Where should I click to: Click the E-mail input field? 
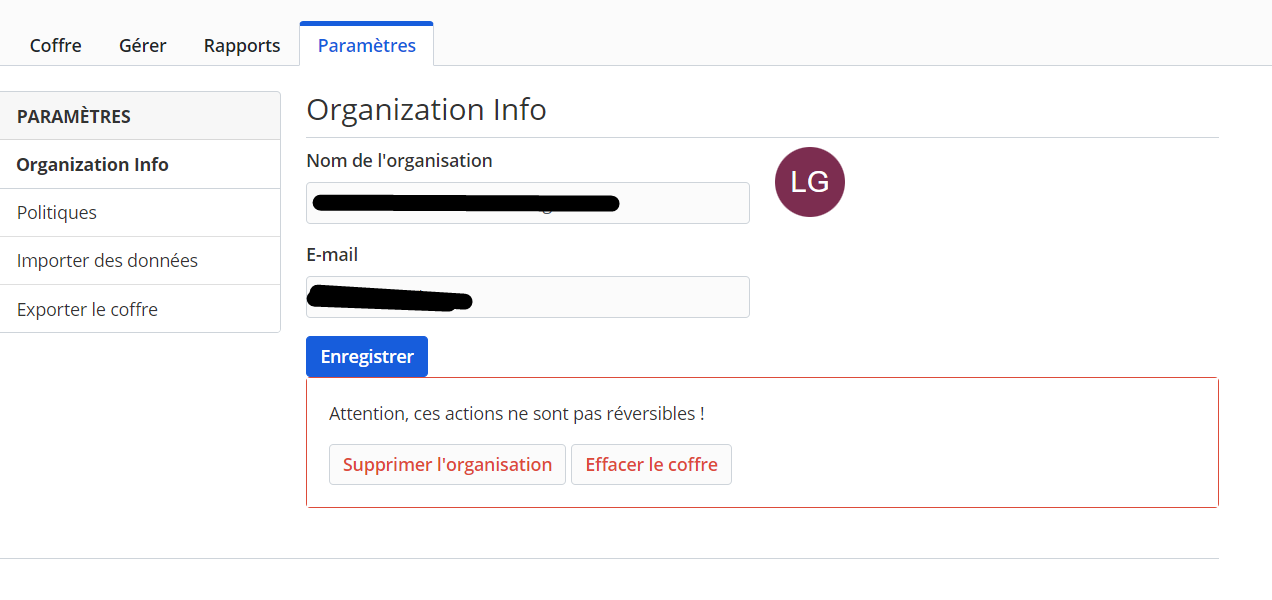pyautogui.click(x=527, y=297)
